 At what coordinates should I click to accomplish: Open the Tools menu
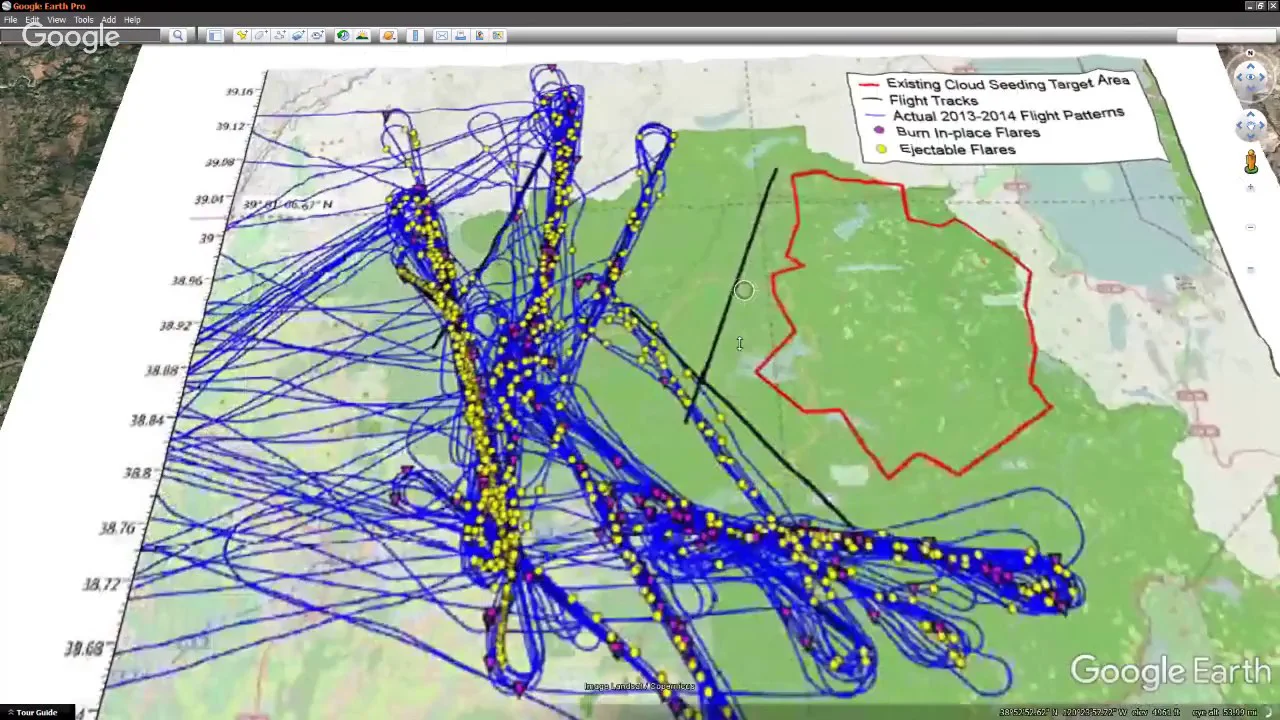pyautogui.click(x=83, y=20)
